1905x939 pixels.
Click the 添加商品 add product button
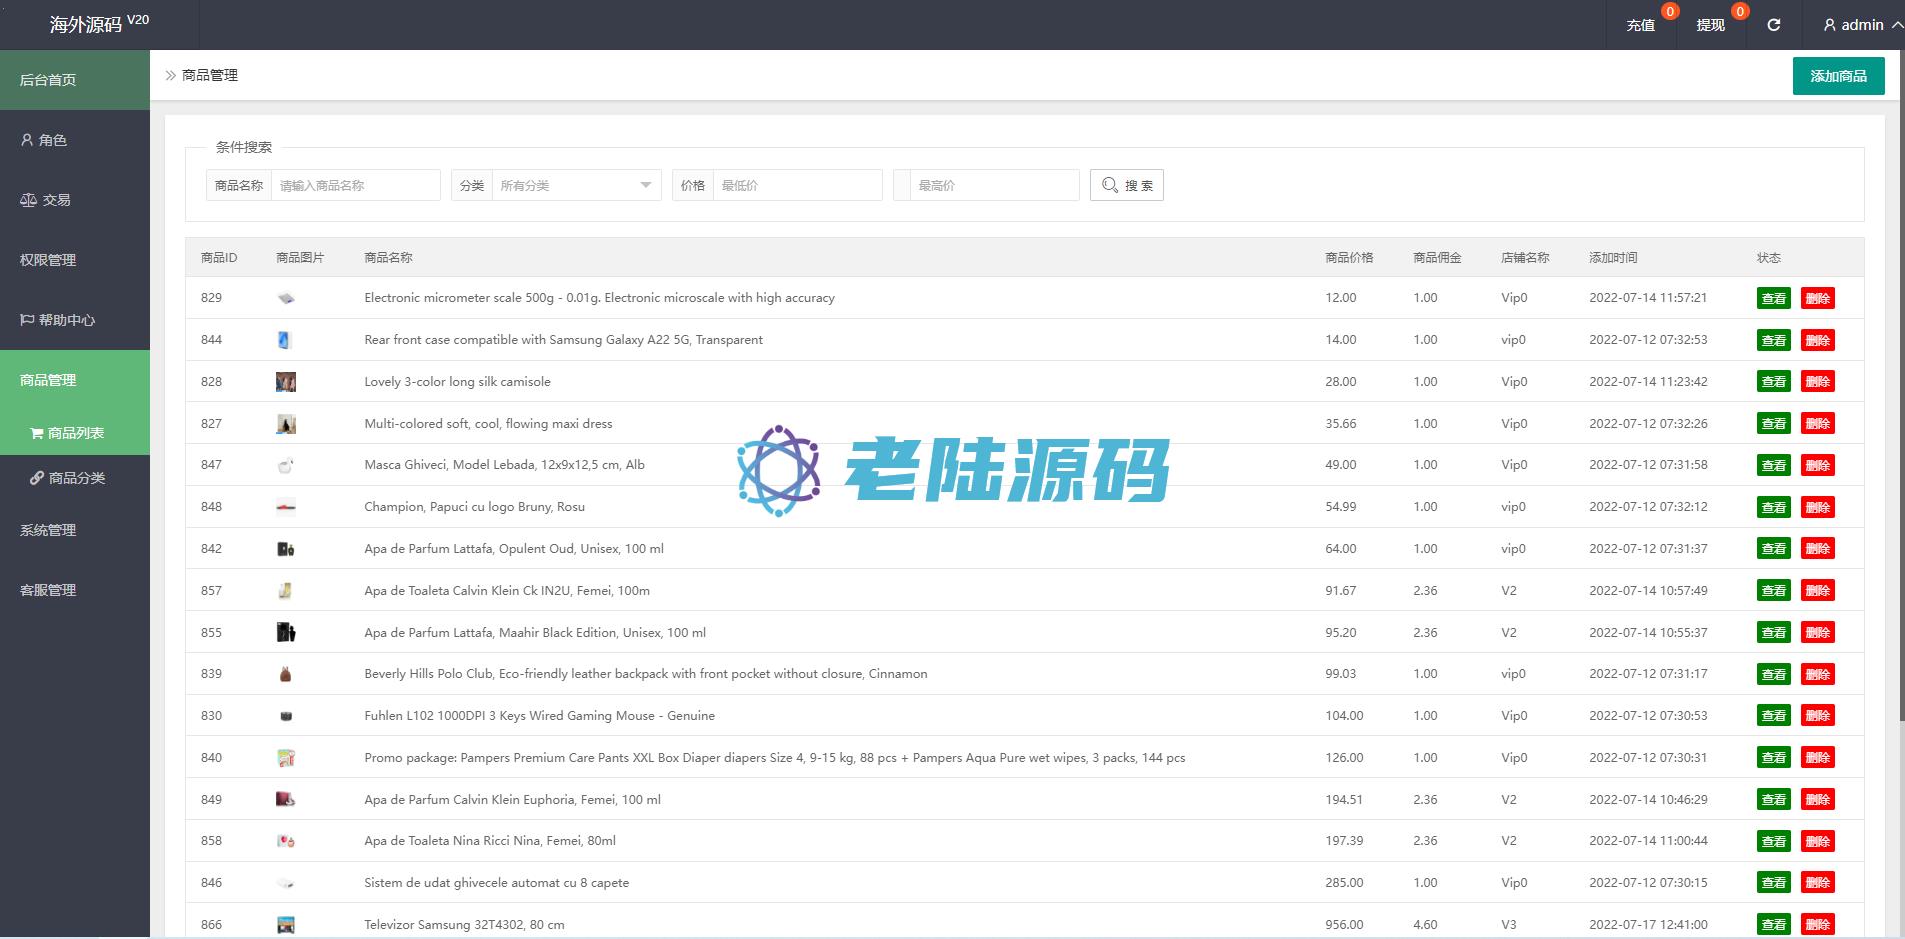click(1837, 76)
